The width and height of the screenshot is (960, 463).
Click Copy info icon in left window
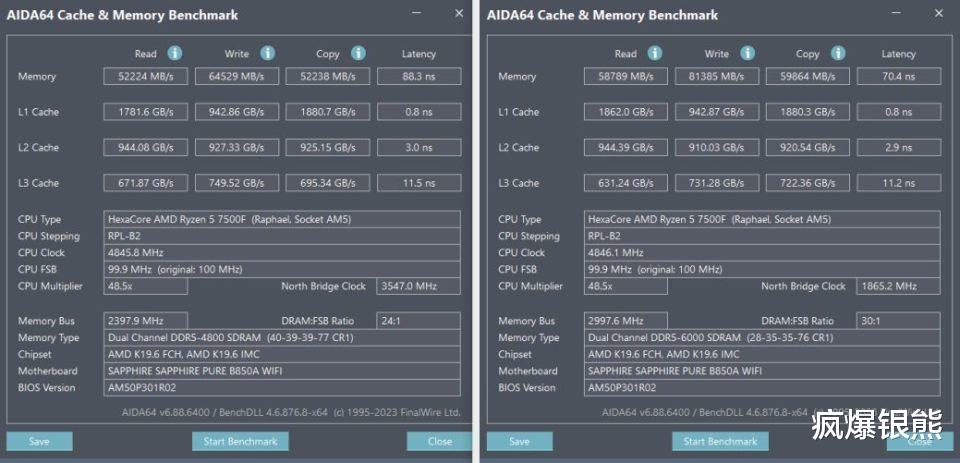(x=358, y=53)
